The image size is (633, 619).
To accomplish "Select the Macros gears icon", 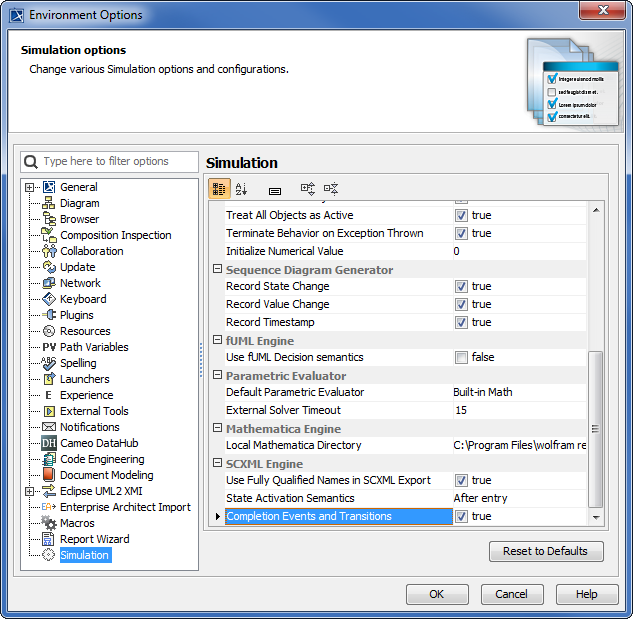I will 49,522.
